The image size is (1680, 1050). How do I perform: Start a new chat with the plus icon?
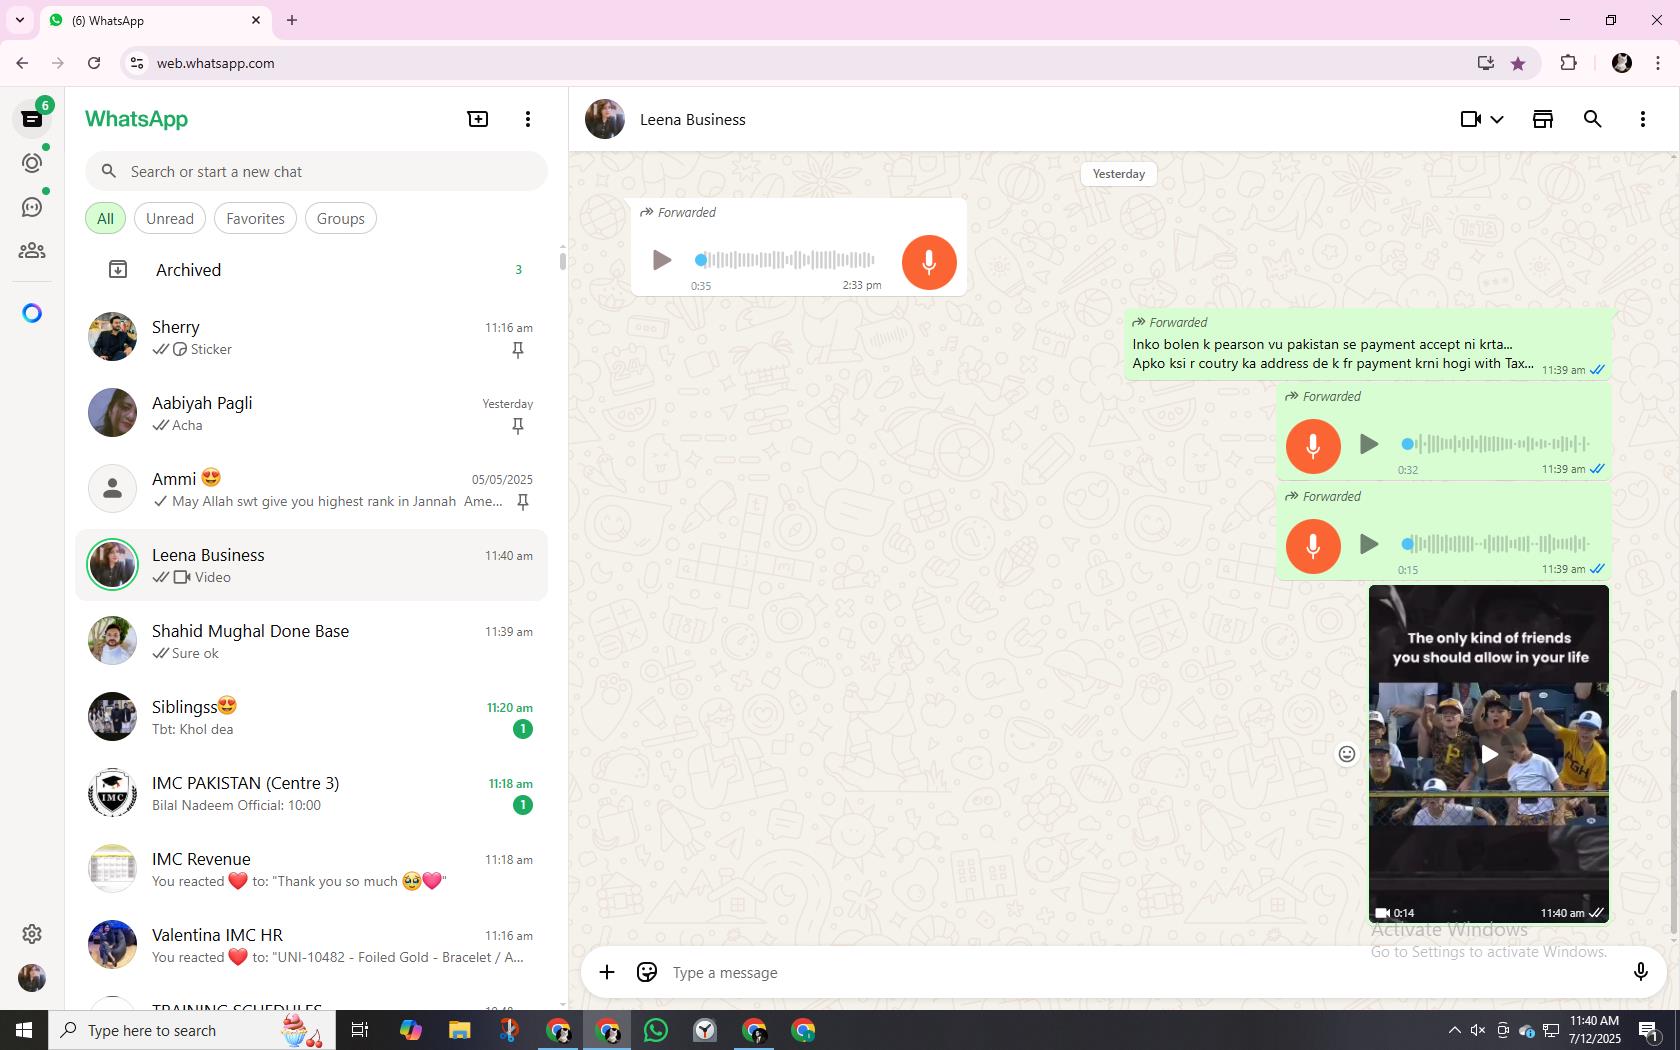click(478, 119)
